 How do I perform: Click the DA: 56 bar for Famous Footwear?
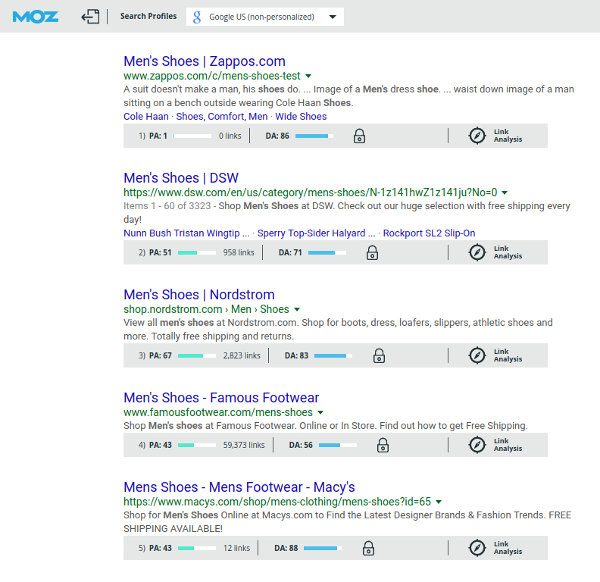pyautogui.click(x=338, y=445)
